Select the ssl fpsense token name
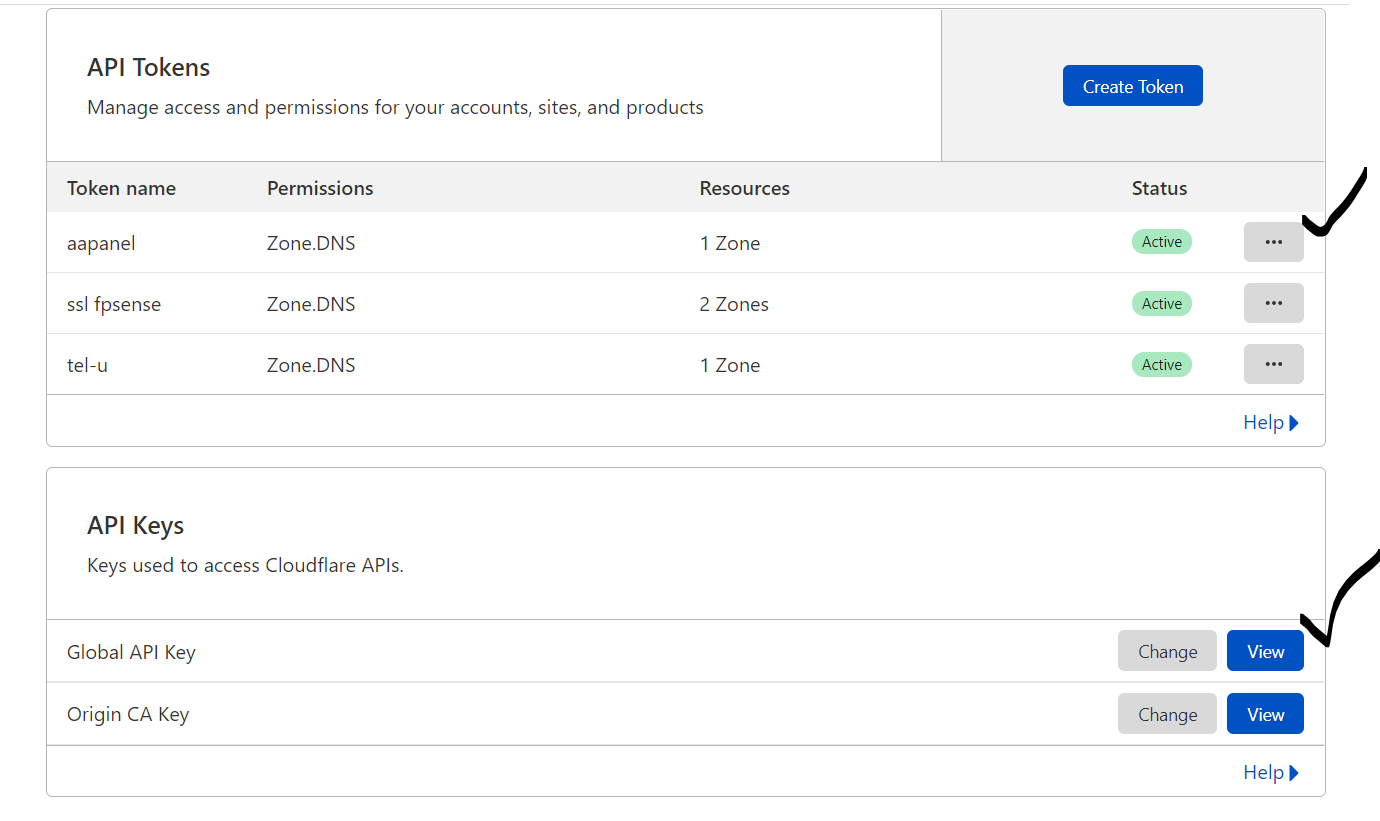The width and height of the screenshot is (1380, 821). pos(114,304)
